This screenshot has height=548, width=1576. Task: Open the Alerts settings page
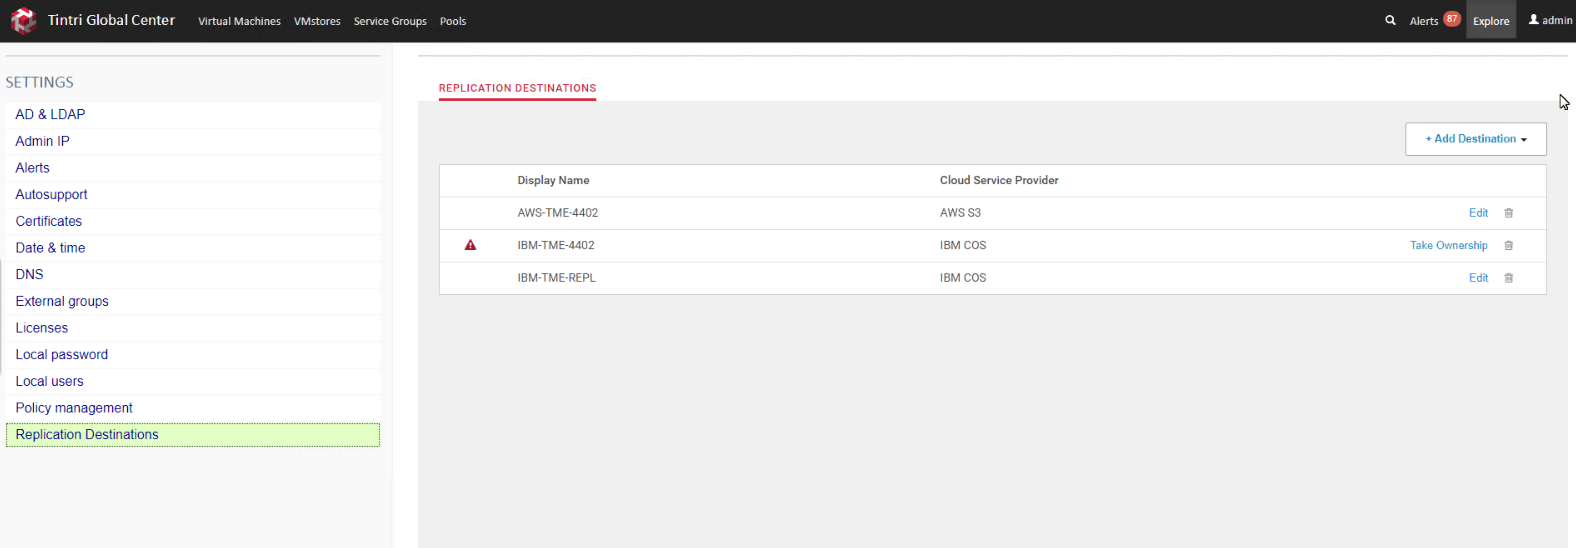193,168
